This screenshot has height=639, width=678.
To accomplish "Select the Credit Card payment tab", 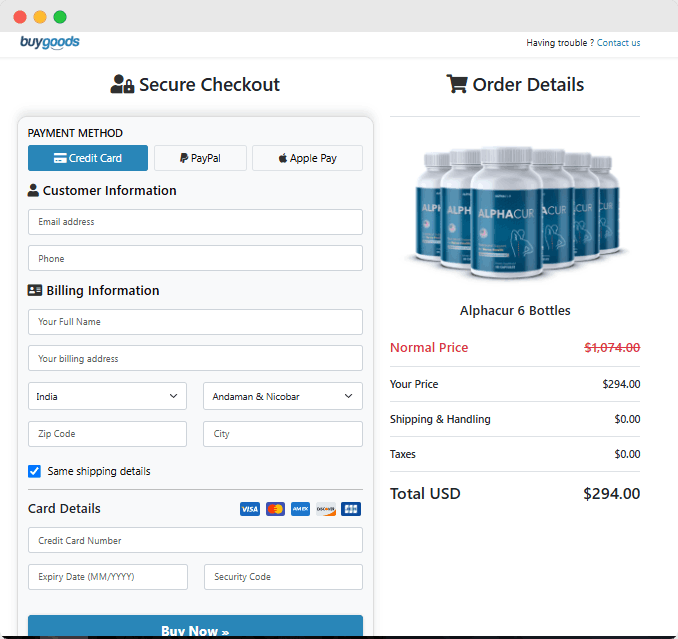I will [88, 158].
